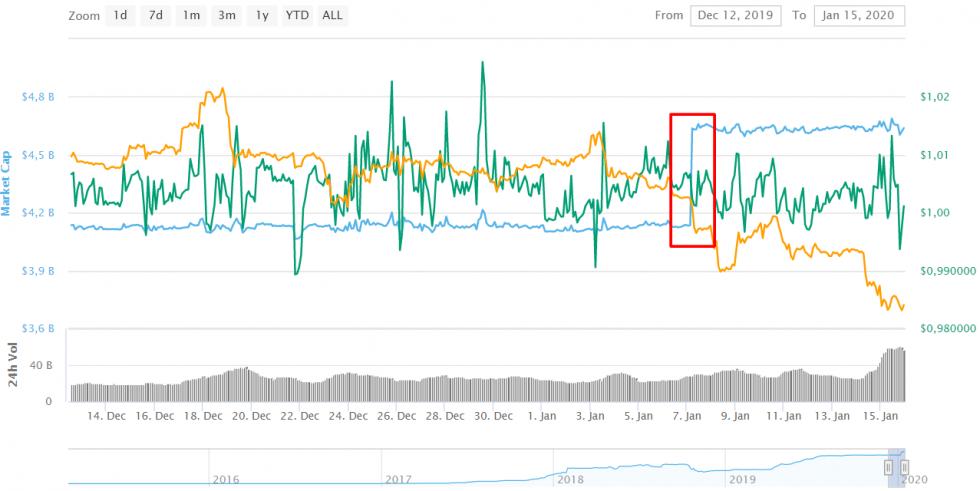Click the right navigator range handle
980x491 pixels.
pos(904,466)
